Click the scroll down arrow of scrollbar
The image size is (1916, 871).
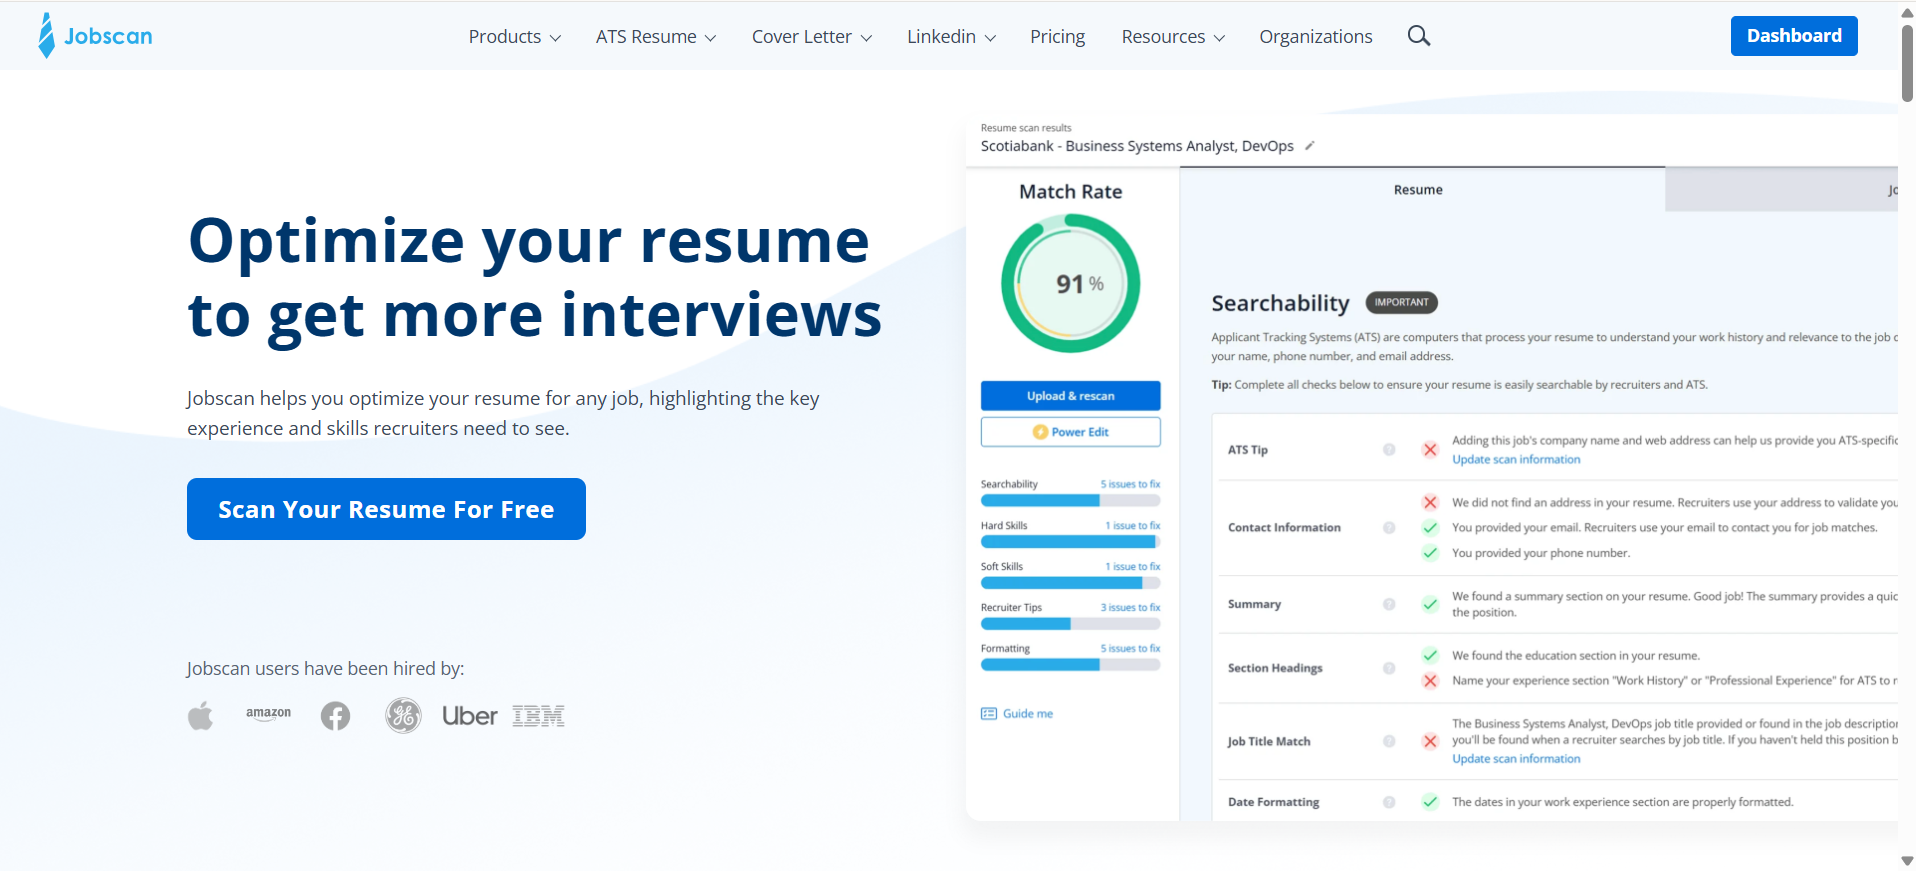coord(1907,861)
